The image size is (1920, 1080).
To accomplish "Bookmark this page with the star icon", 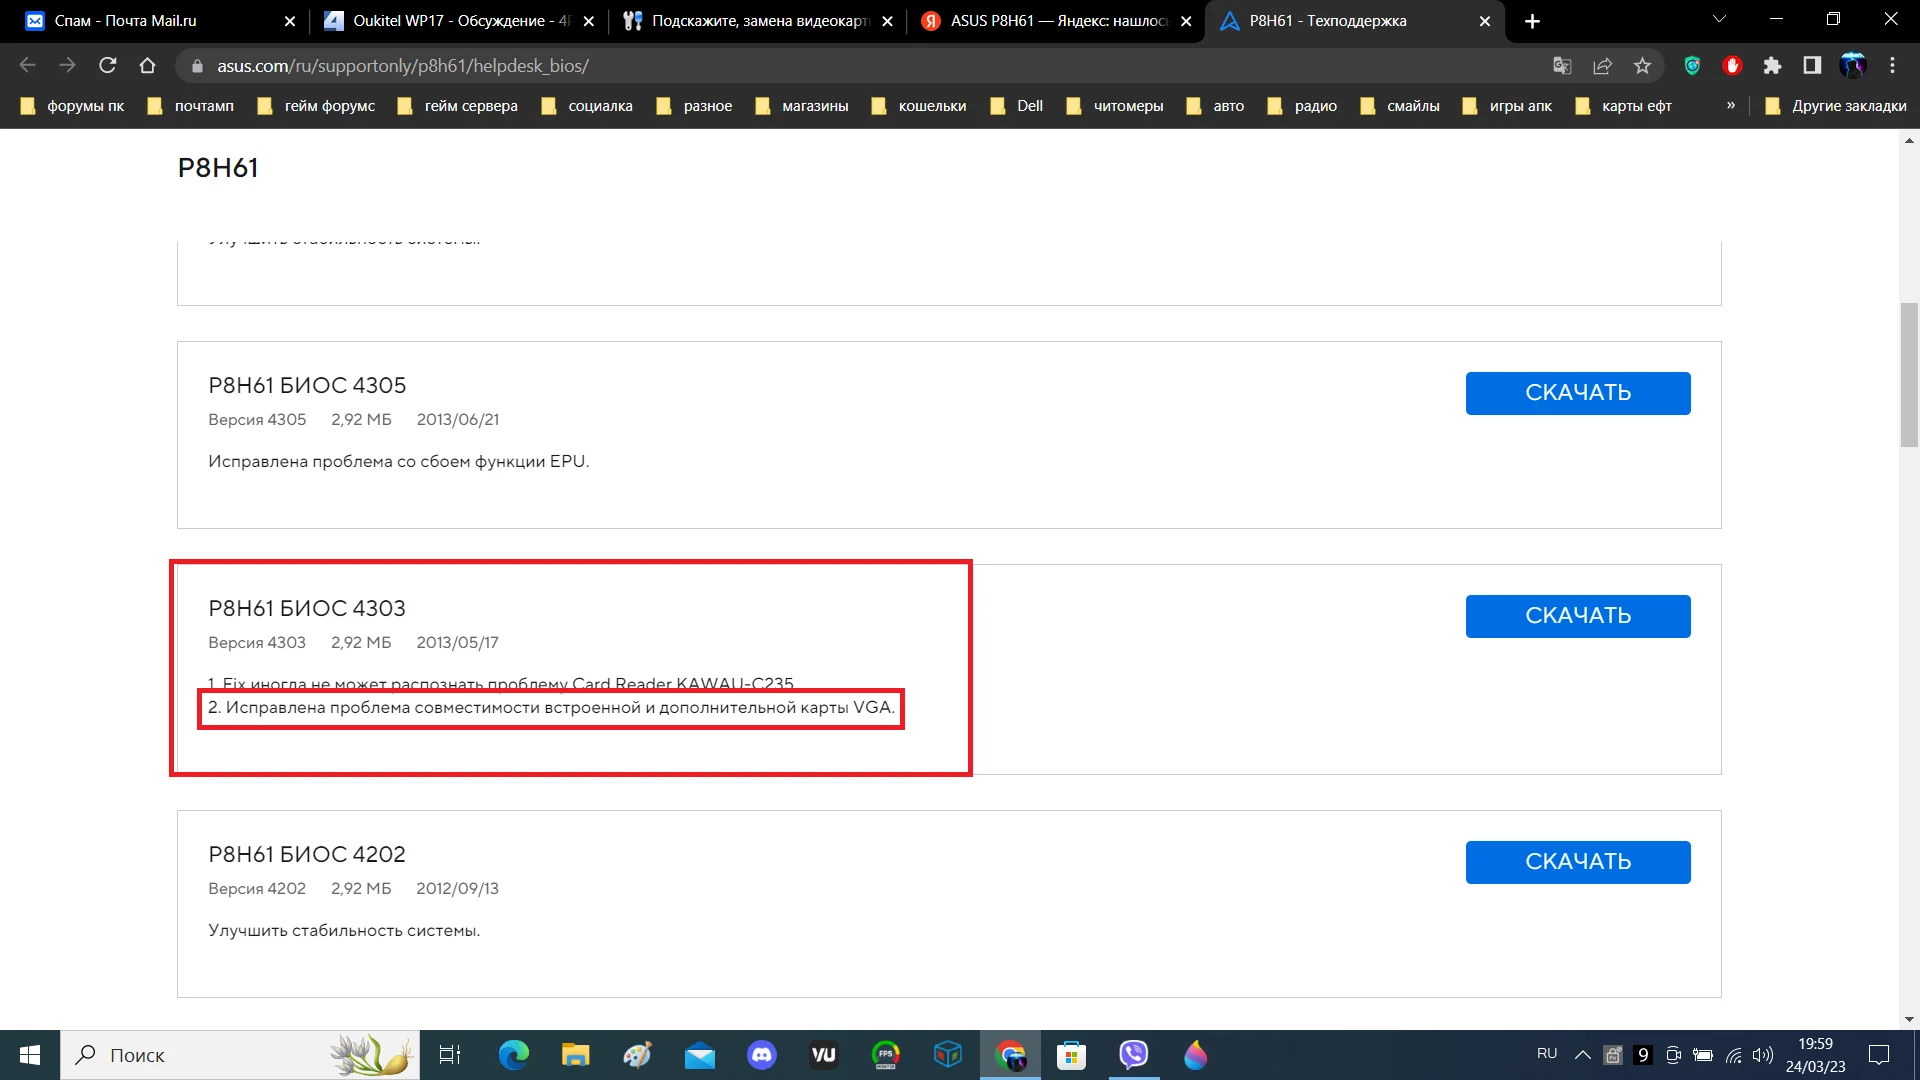I will 1642,66.
